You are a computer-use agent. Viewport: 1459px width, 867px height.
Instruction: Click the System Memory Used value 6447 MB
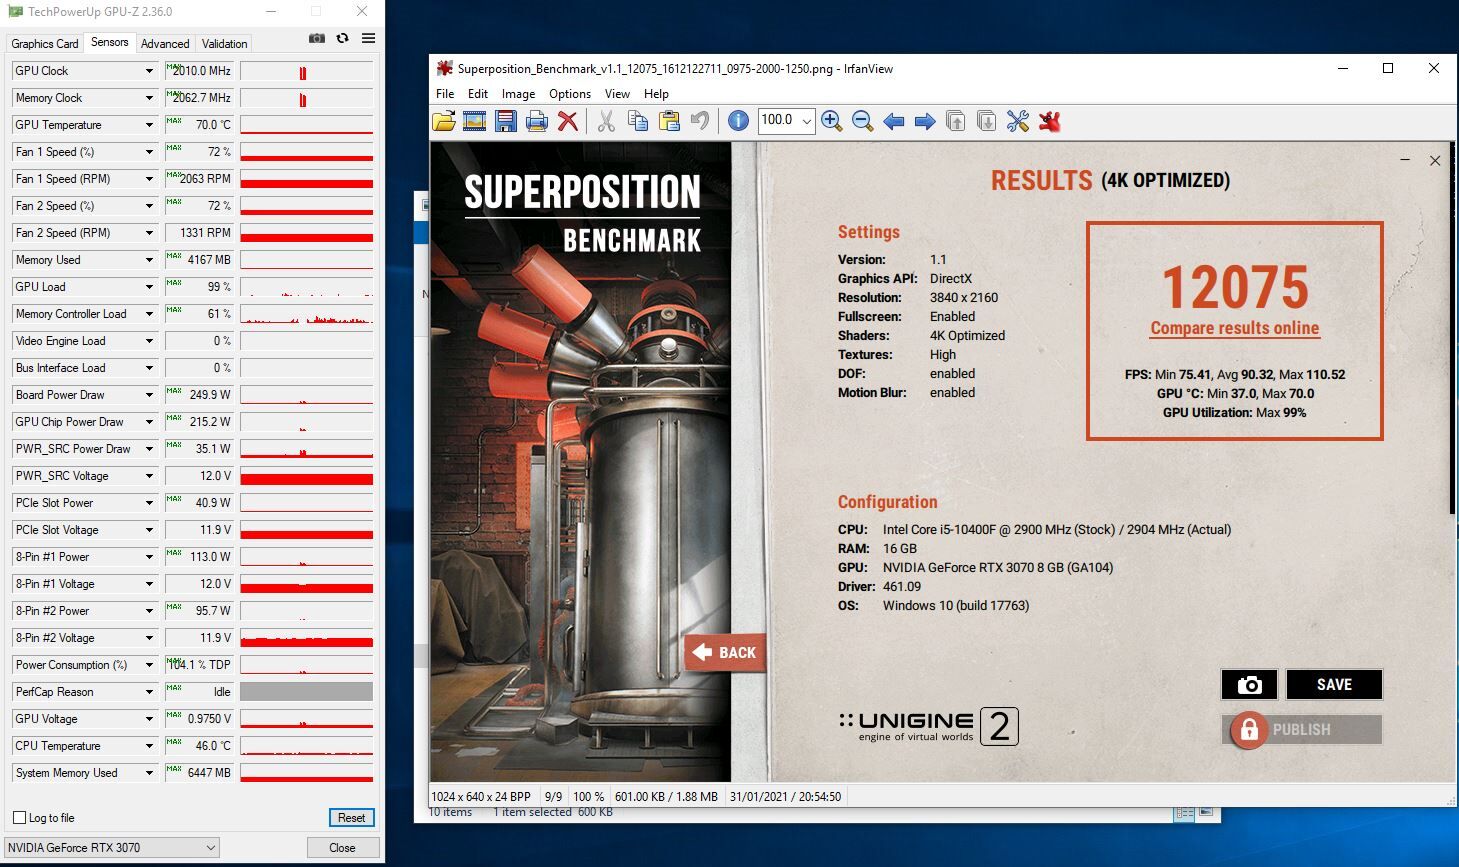(199, 773)
